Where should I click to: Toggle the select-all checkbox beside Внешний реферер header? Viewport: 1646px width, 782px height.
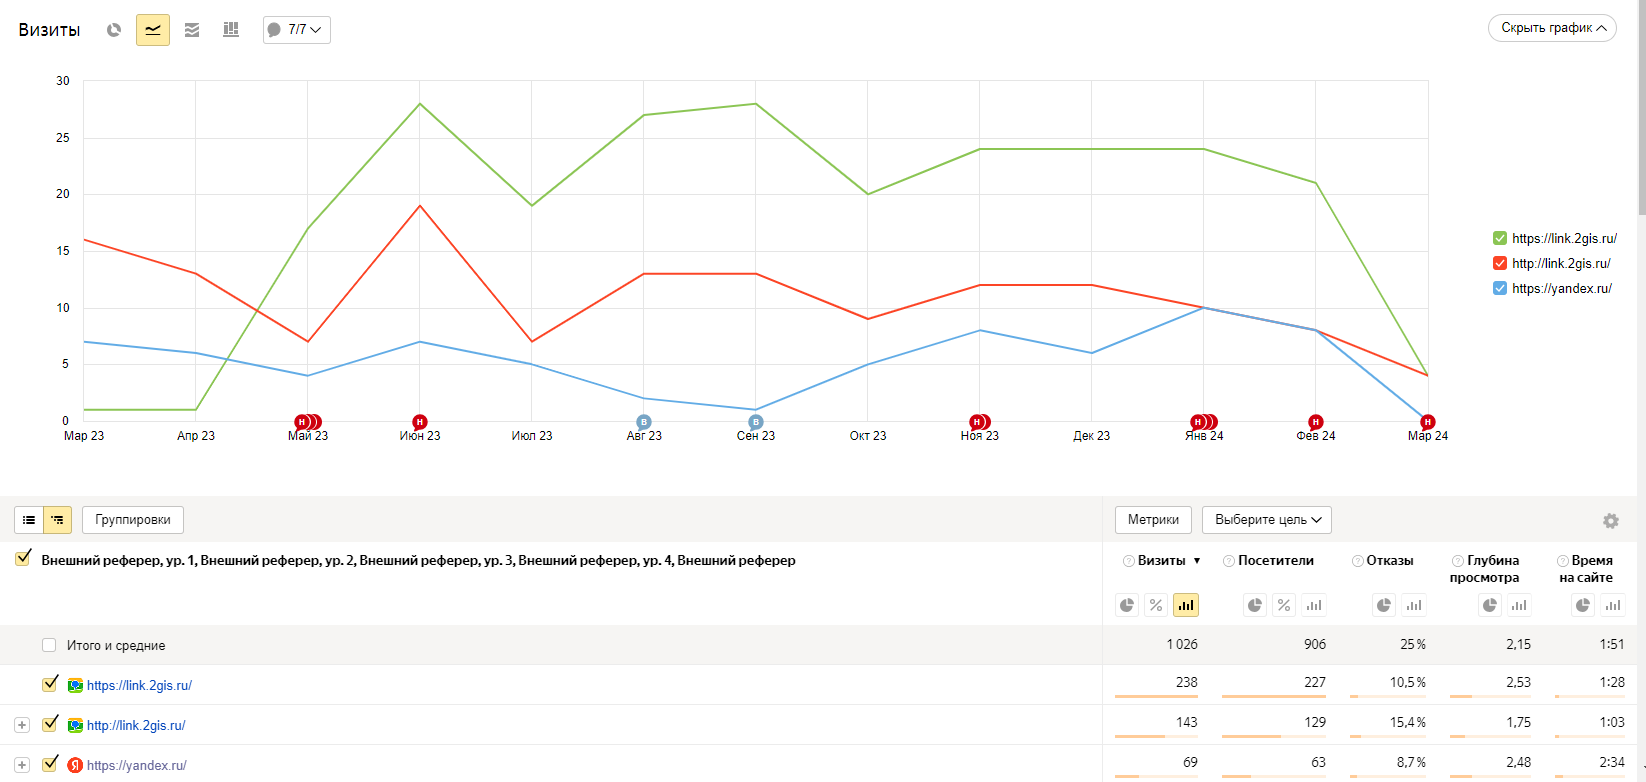point(23,559)
